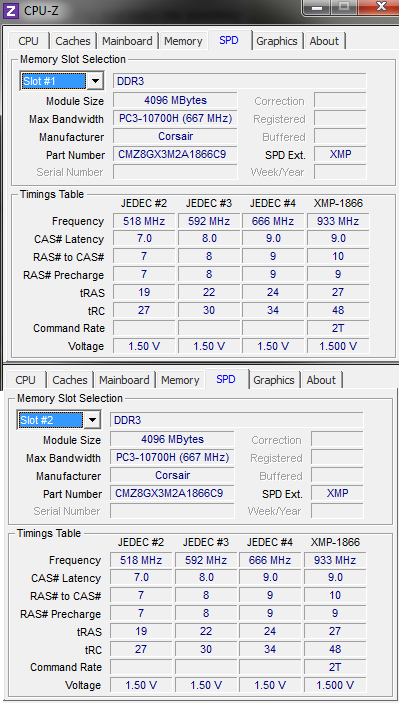Viewport: 399px width, 703px height.
Task: Open the CPU tab in the upper window
Action: tap(28, 41)
